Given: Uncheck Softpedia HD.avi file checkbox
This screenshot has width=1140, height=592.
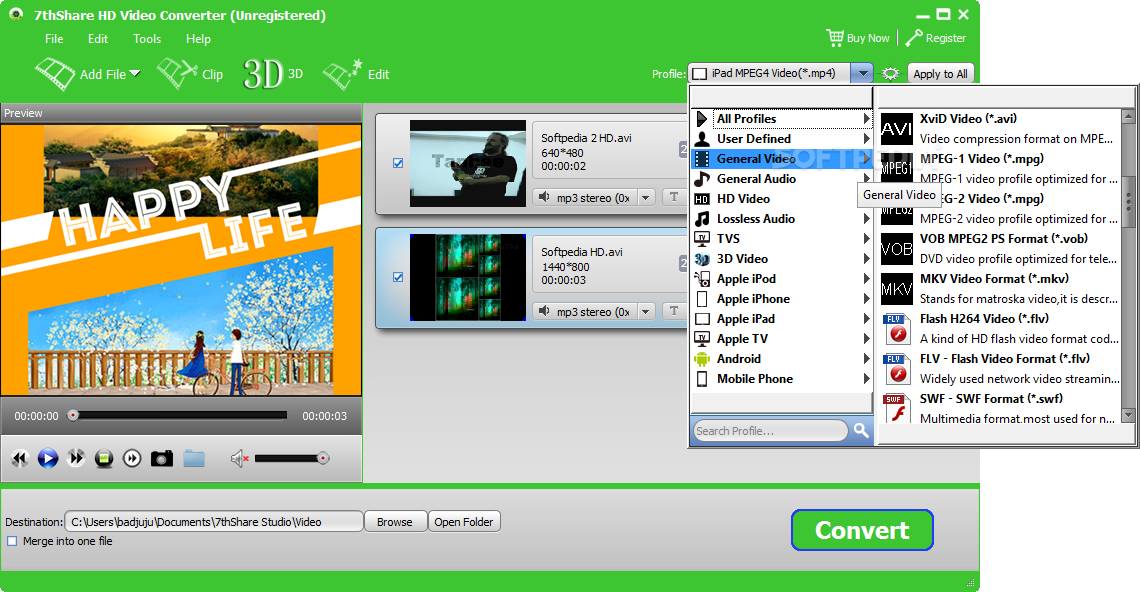Looking at the screenshot, I should click(398, 276).
